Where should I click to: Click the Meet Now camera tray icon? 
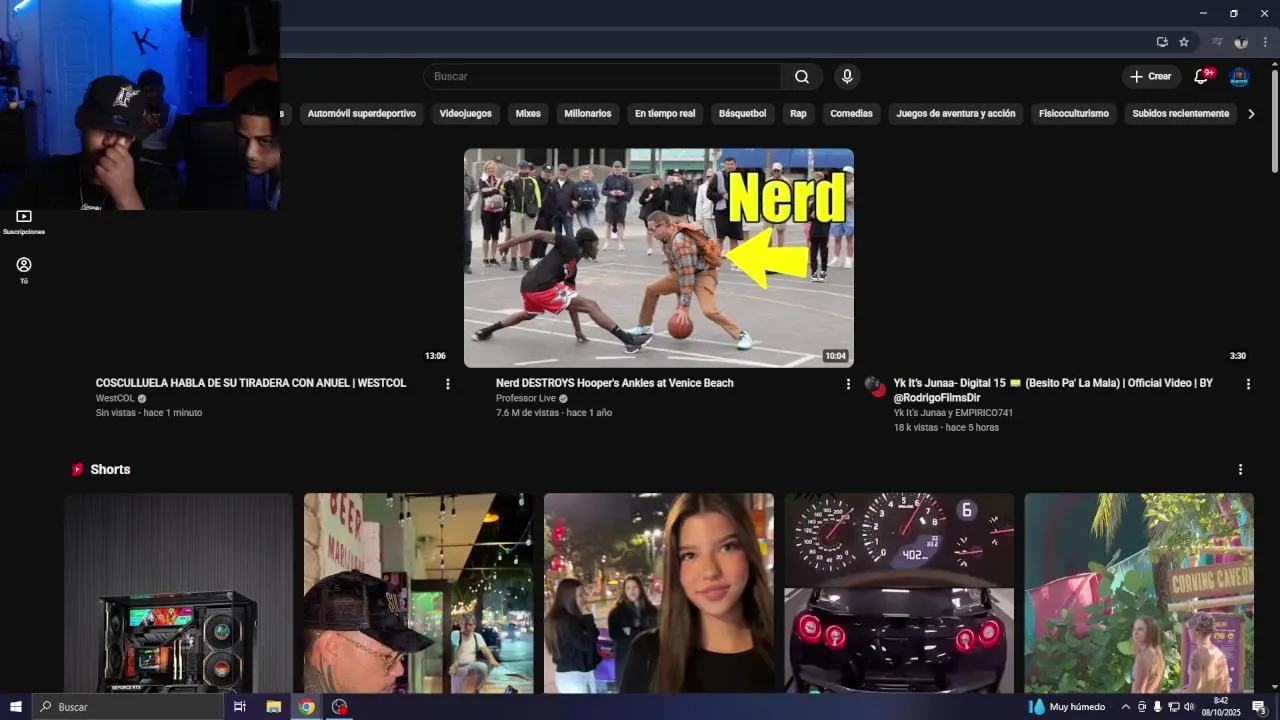pyautogui.click(x=1142, y=707)
